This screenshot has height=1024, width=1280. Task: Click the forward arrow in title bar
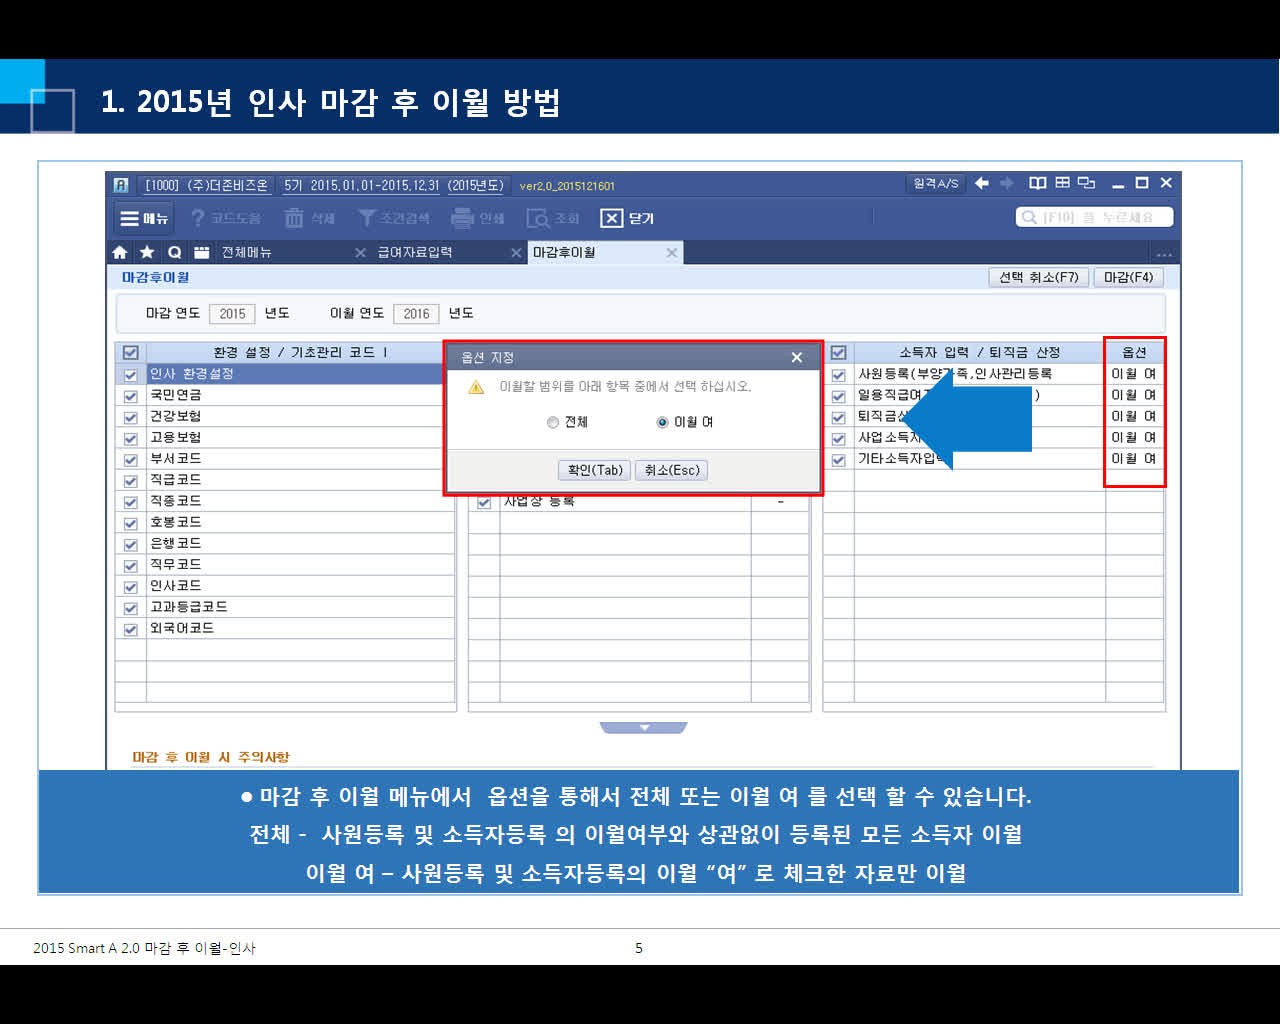point(1007,183)
